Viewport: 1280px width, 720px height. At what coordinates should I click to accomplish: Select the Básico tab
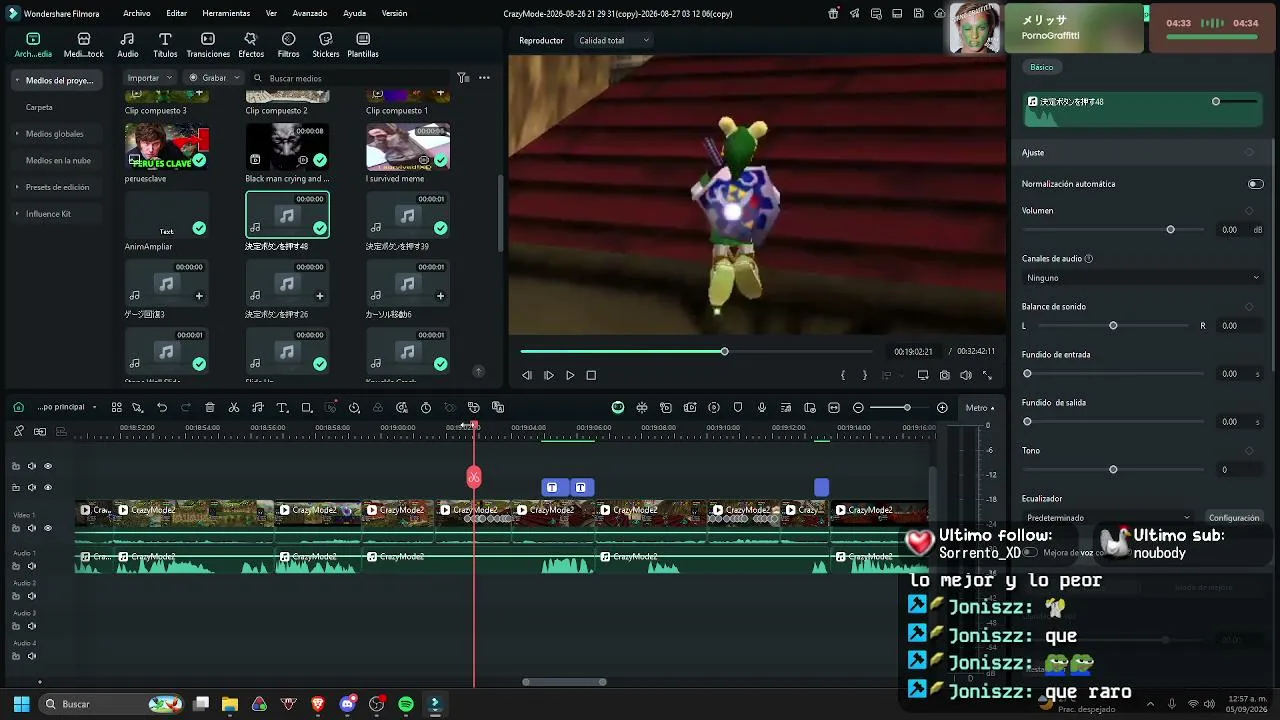click(x=1042, y=67)
